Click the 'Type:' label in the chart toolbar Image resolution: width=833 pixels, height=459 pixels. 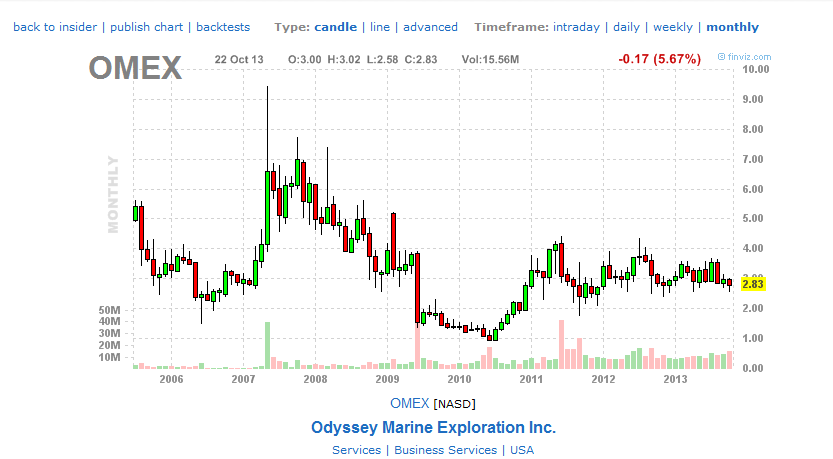pyautogui.click(x=292, y=27)
